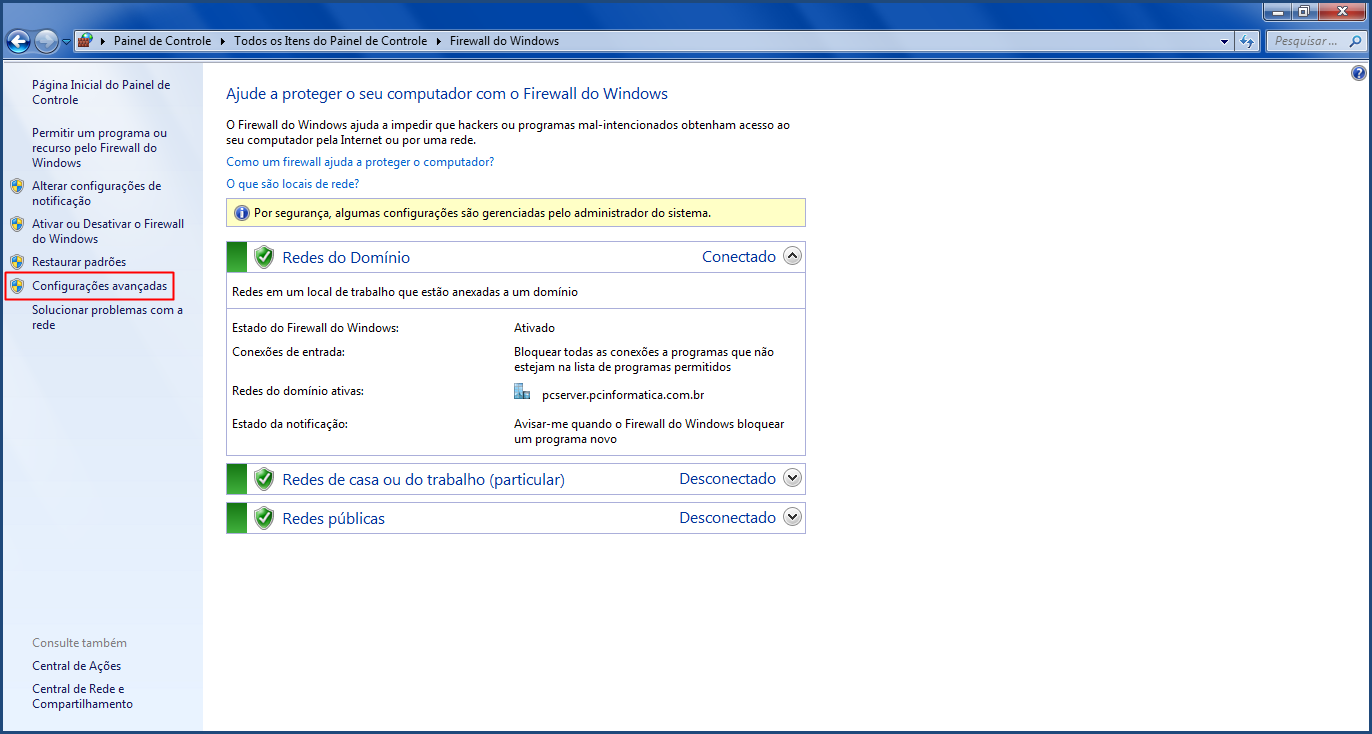This screenshot has width=1372, height=734.
Task: Click Redes de casa ou do trabalho heading
Action: 424,480
